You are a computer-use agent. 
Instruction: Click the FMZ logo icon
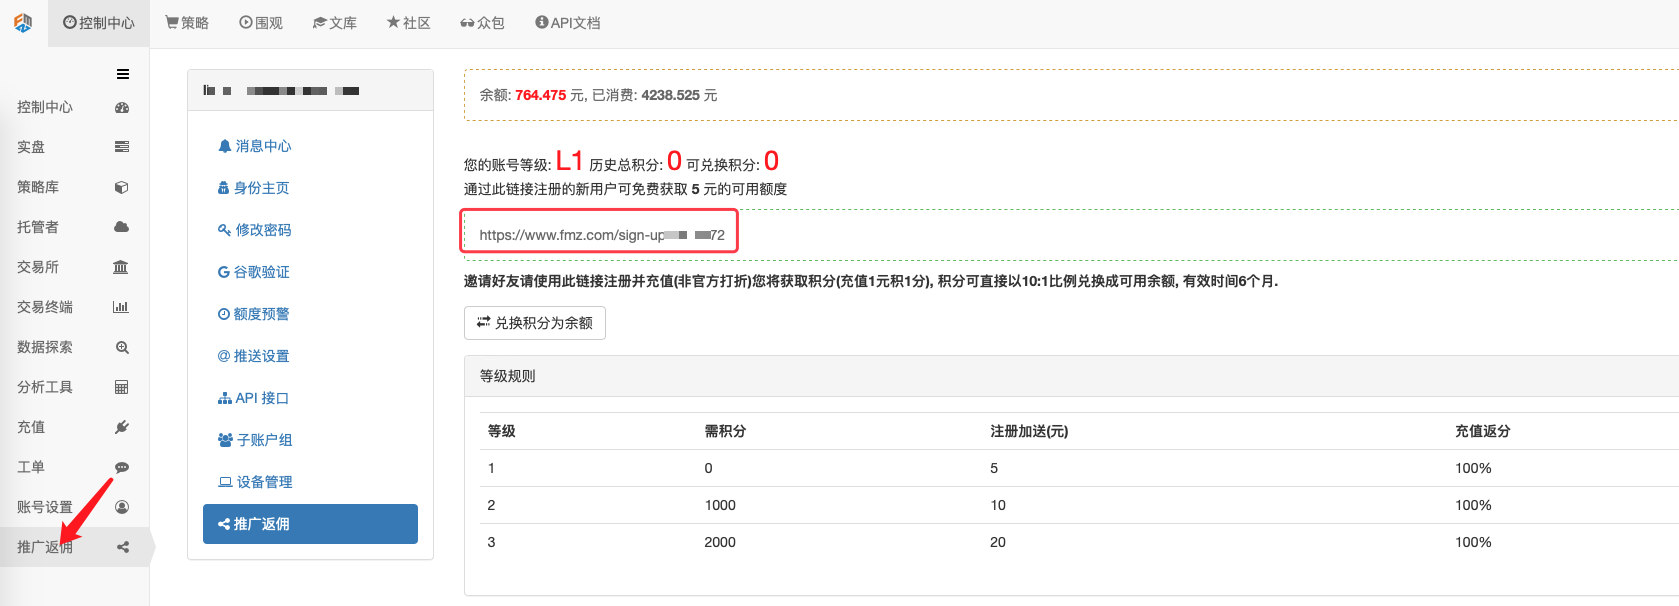pos(23,22)
